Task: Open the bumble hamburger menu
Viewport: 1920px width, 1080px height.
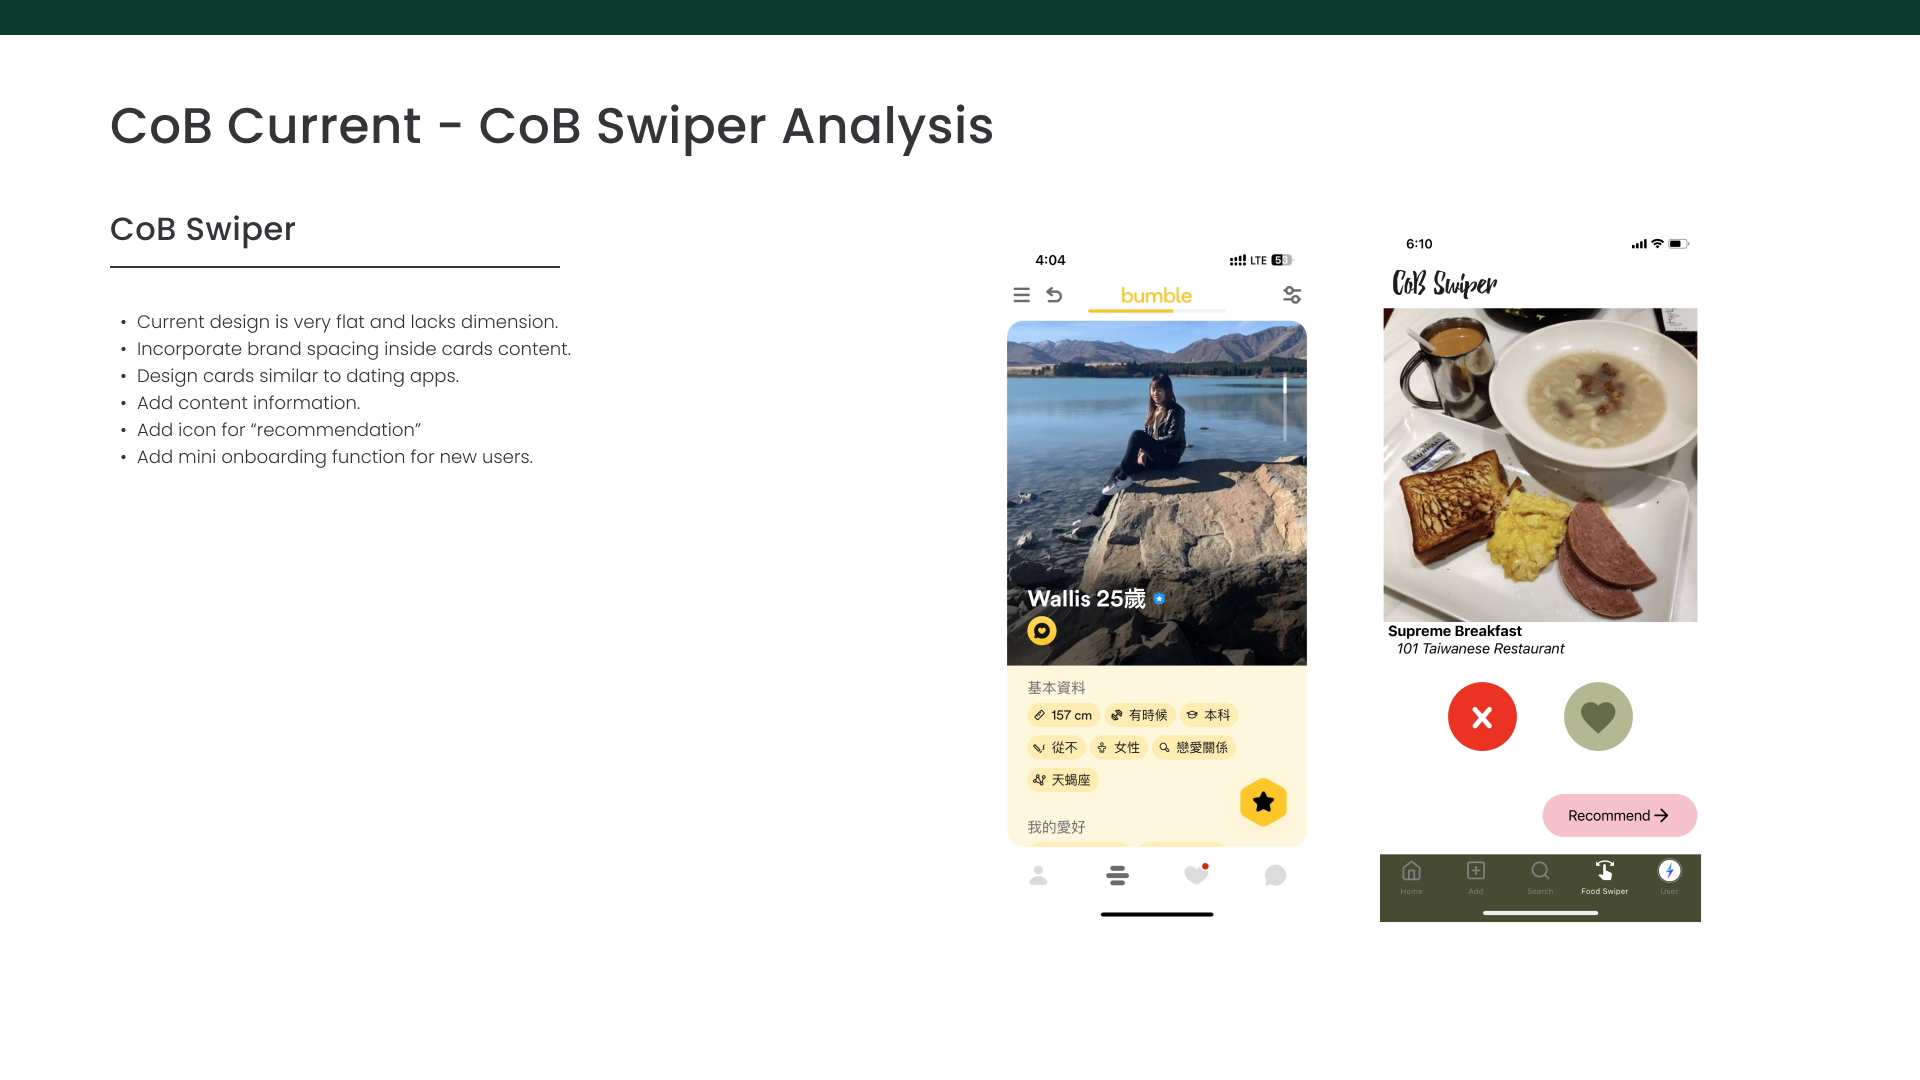Action: pyautogui.click(x=1021, y=295)
